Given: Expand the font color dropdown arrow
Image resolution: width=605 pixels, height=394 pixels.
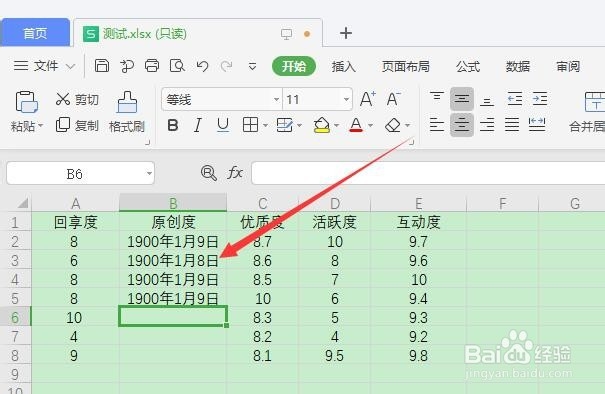Looking at the screenshot, I should pos(370,125).
